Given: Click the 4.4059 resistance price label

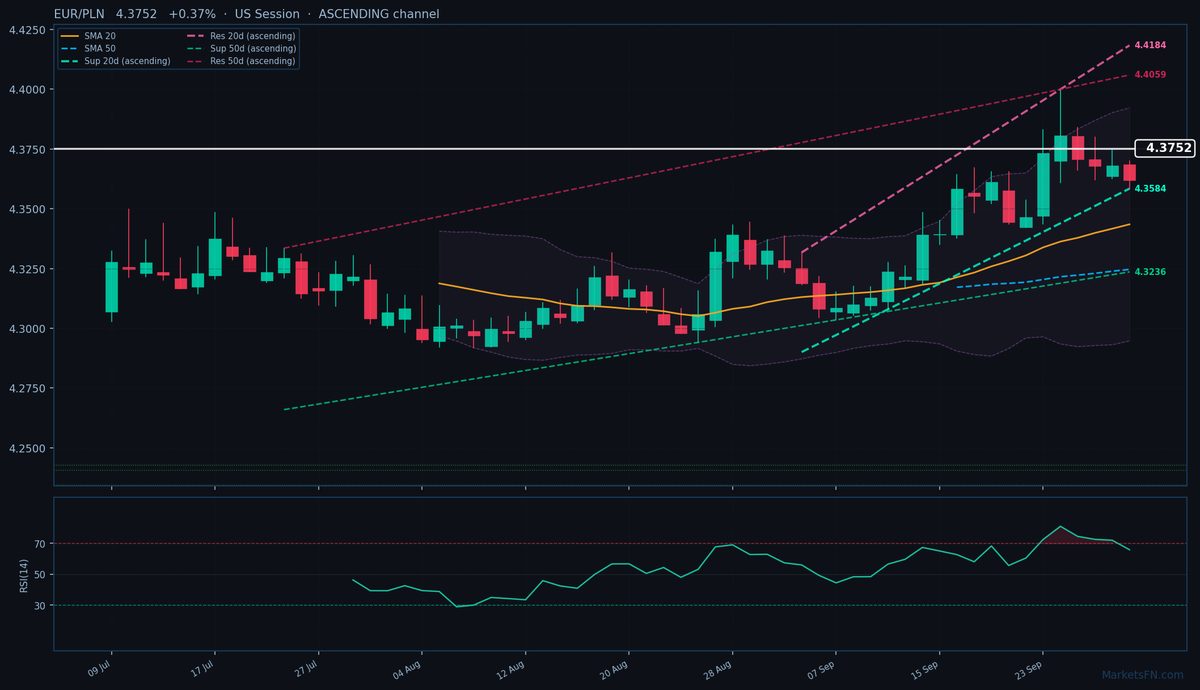Looking at the screenshot, I should 1150,75.
